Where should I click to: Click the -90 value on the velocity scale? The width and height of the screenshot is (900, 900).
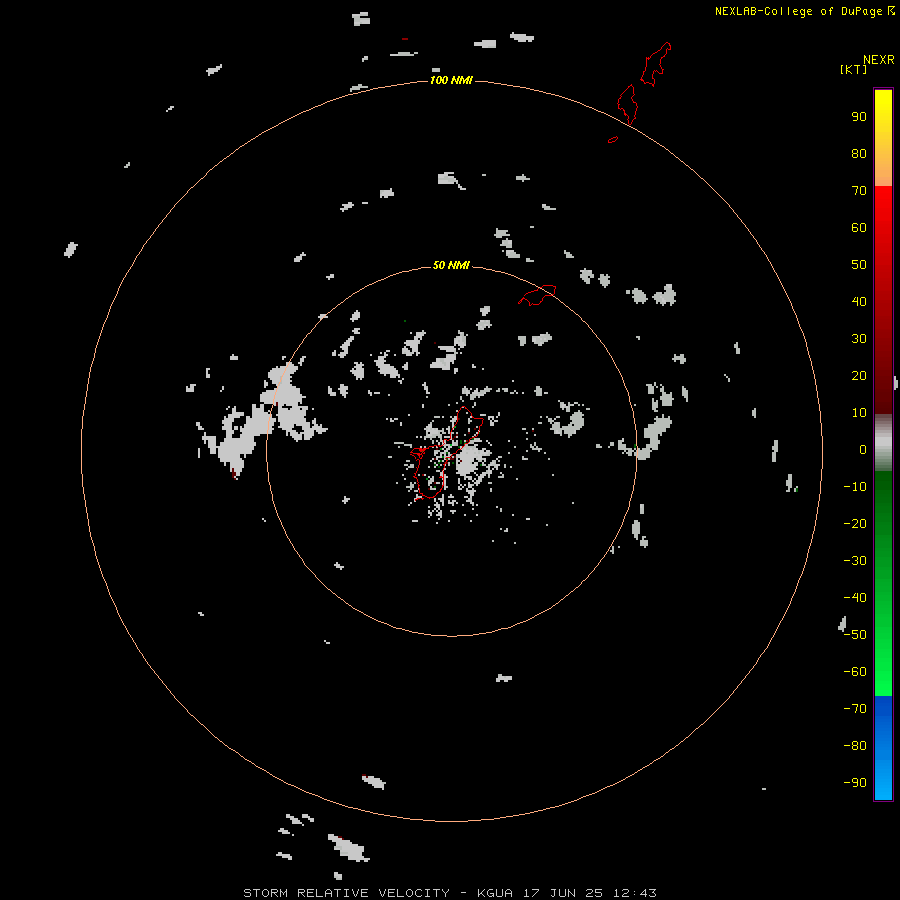pos(855,783)
